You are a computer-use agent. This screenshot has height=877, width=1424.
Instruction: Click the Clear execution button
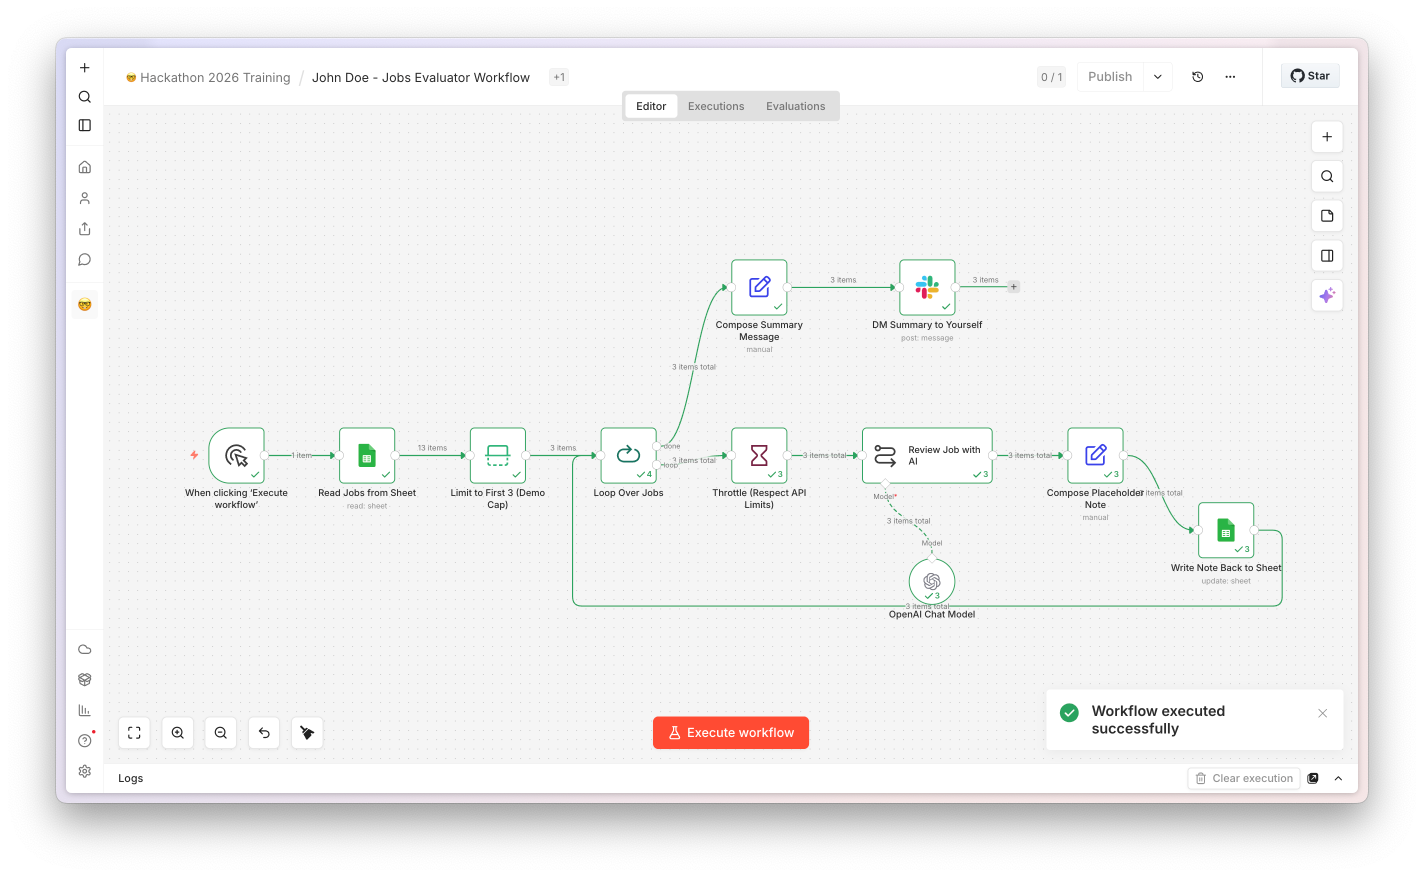[1244, 778]
